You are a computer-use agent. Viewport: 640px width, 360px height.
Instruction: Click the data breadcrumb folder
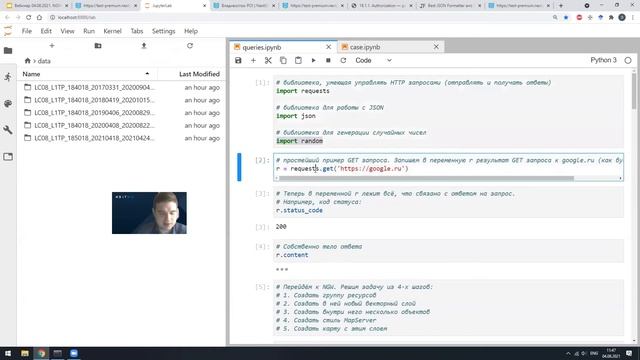(44, 61)
